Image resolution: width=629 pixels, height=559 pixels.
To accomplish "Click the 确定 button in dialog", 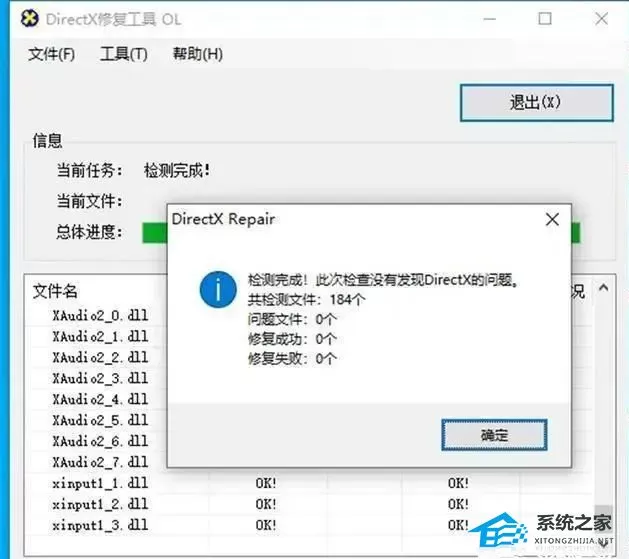I will (x=494, y=435).
